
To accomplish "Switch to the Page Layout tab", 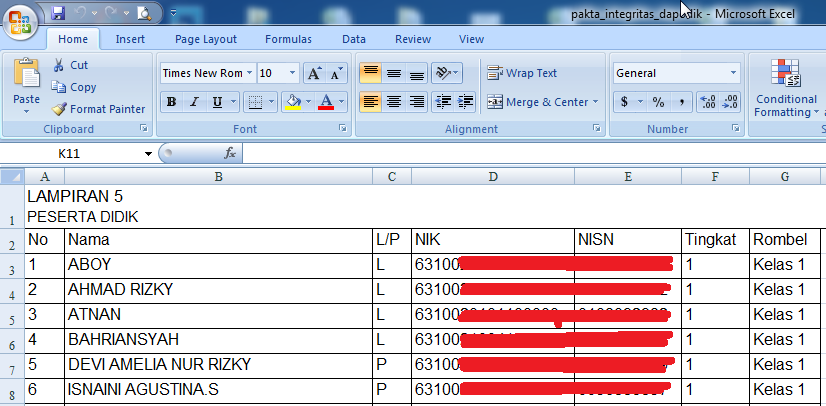I will point(205,39).
